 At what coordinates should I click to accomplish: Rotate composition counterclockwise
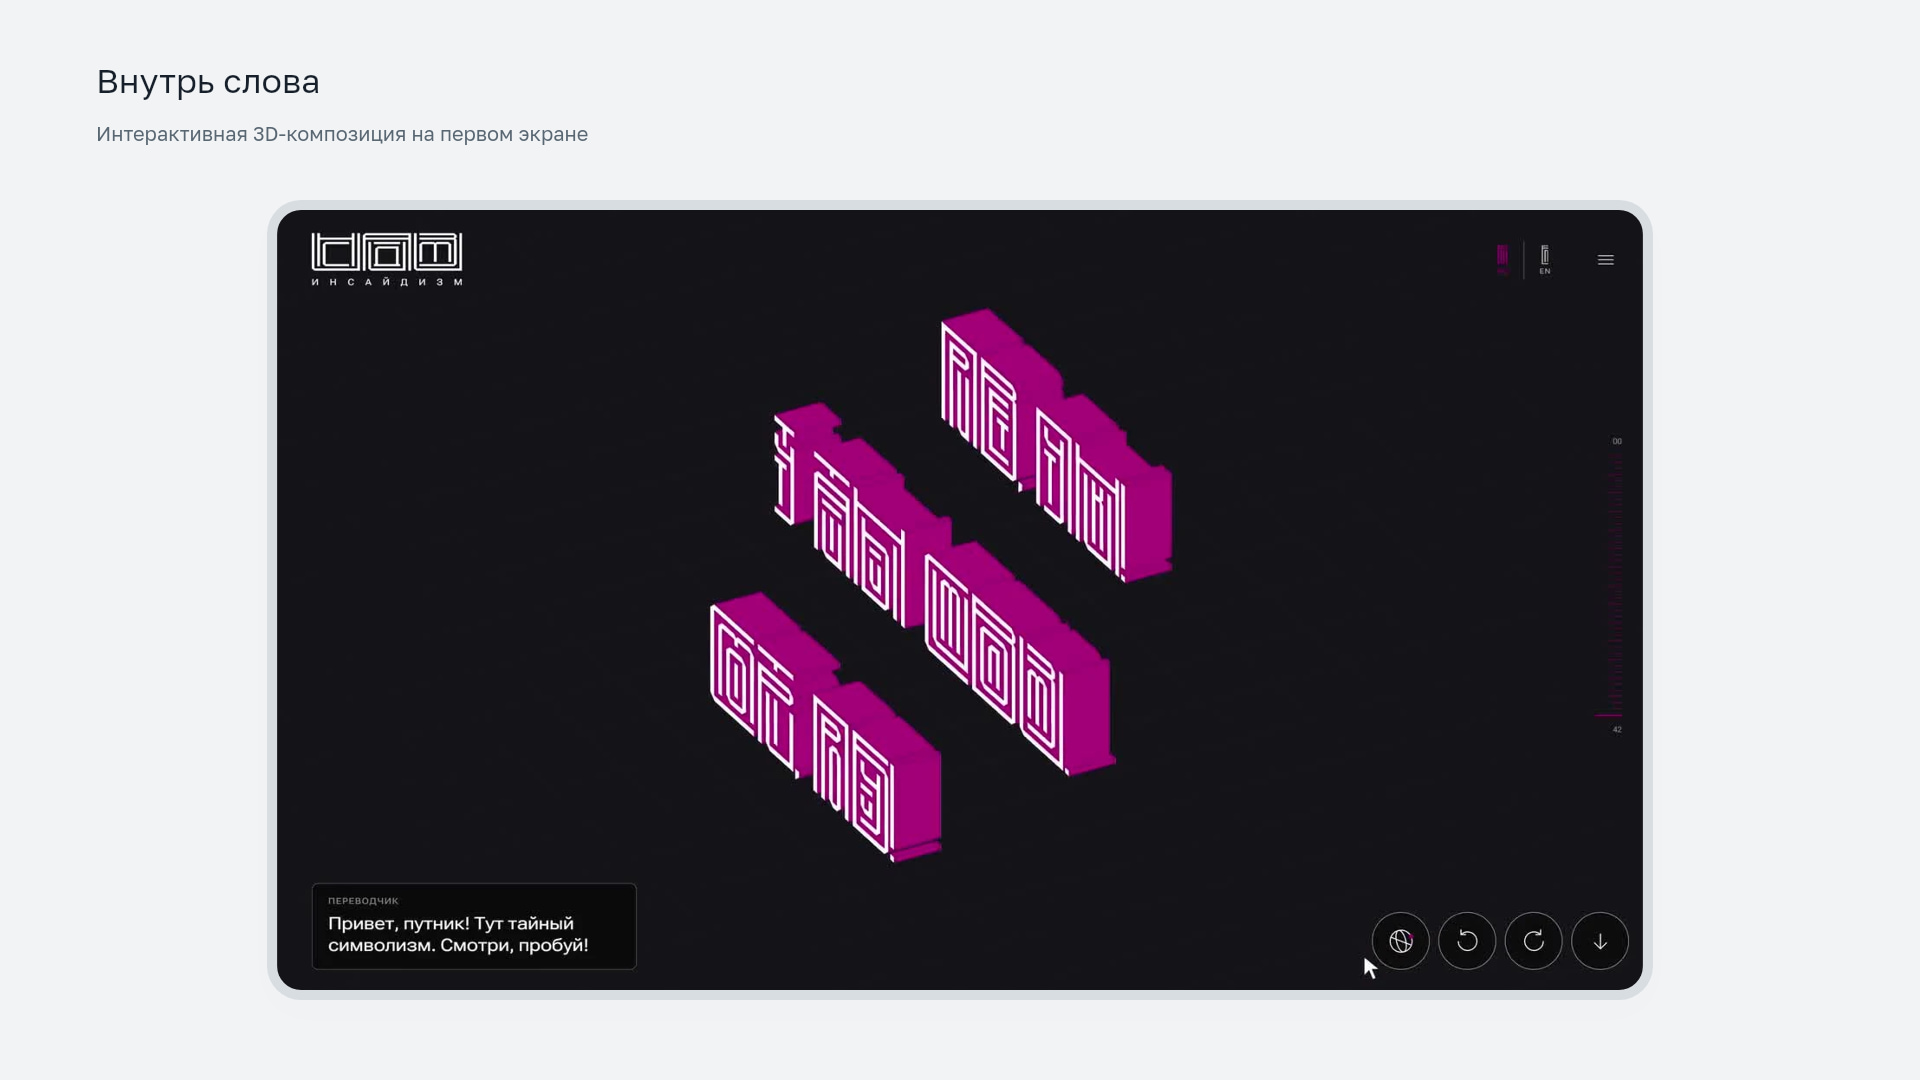(x=1467, y=941)
